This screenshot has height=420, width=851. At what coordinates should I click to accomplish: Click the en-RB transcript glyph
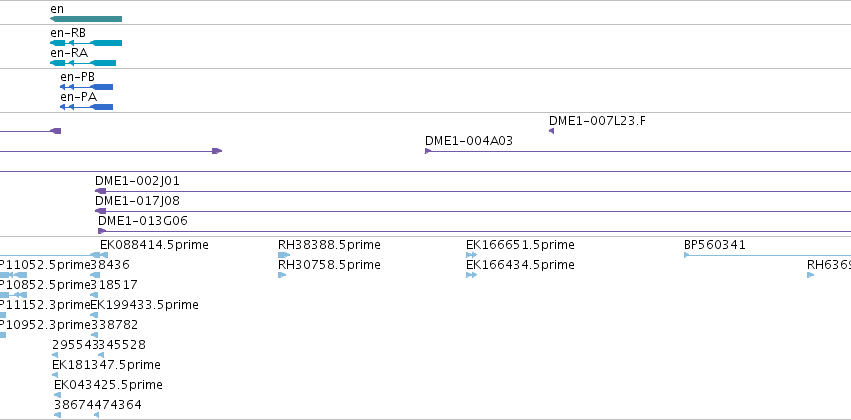point(86,43)
